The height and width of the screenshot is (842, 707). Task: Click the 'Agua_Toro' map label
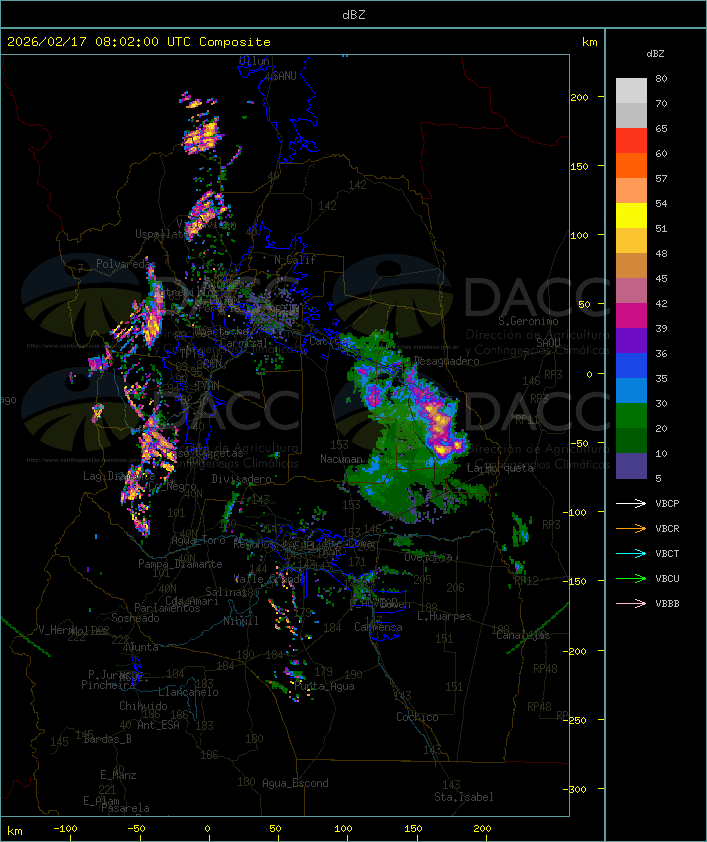pos(198,540)
